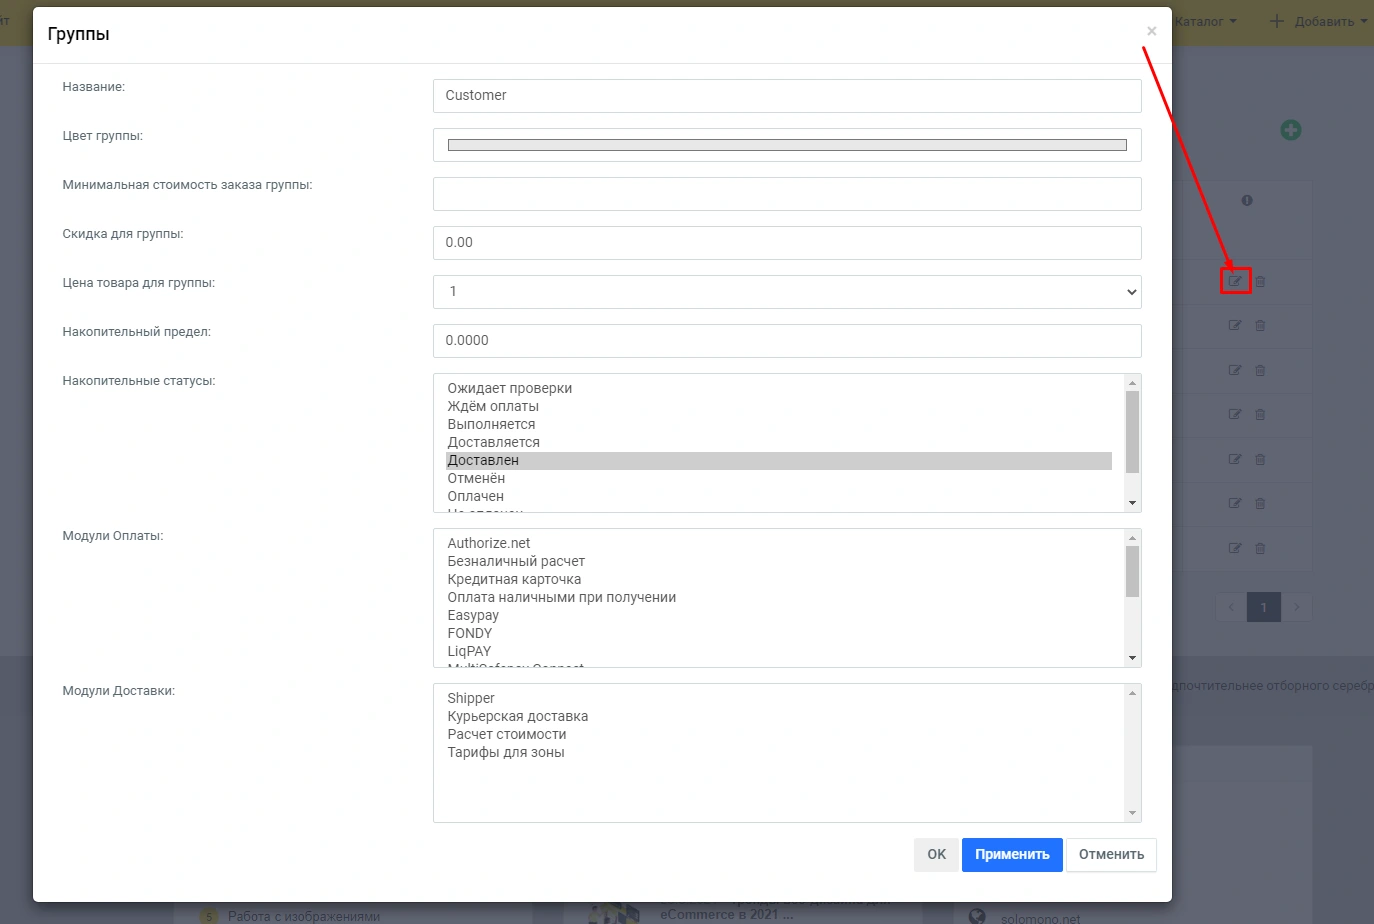Click the trash icon in the first row
This screenshot has height=924, width=1374.
[x=1260, y=281]
